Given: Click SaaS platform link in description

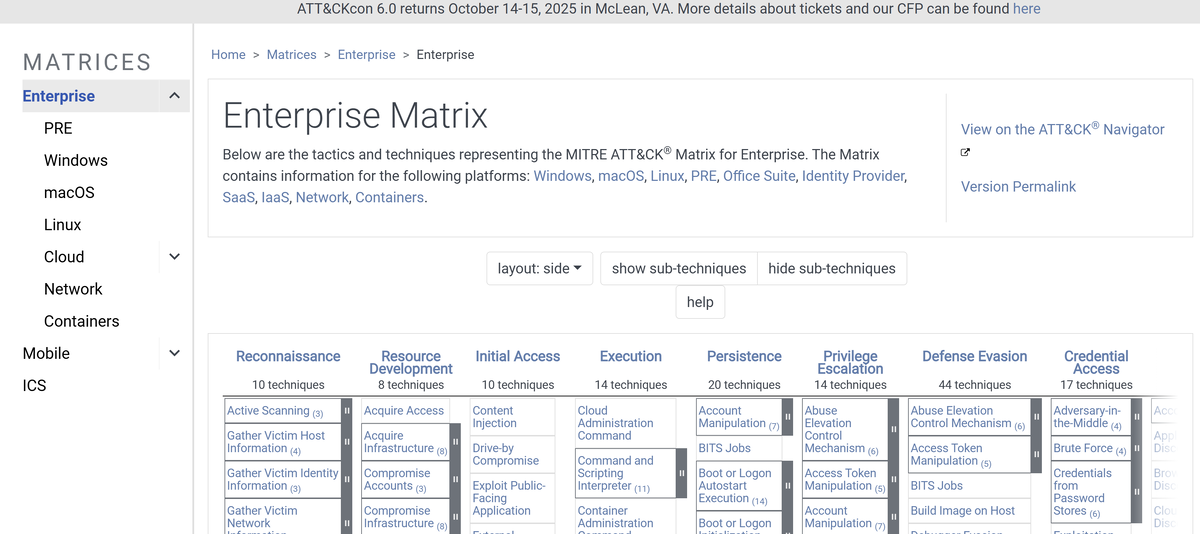Looking at the screenshot, I should coord(238,197).
